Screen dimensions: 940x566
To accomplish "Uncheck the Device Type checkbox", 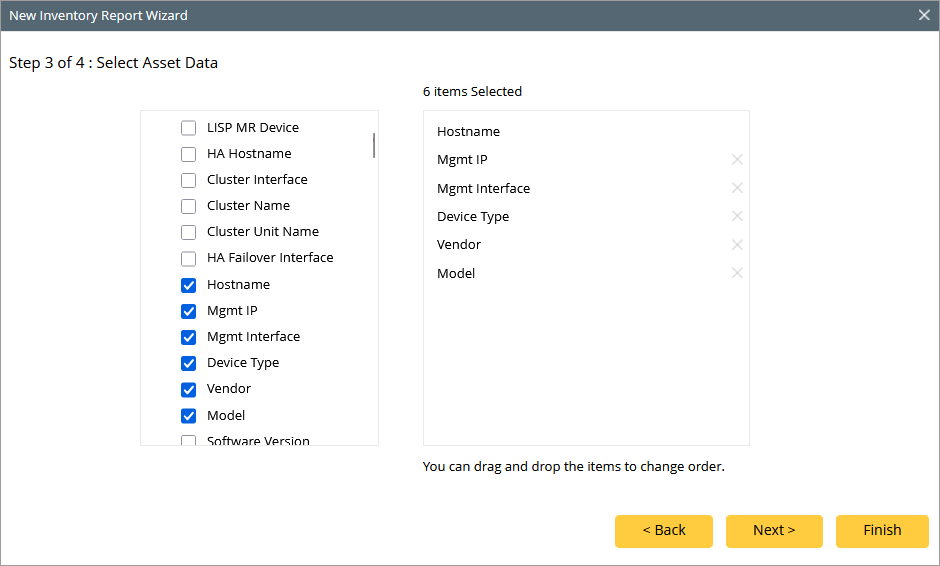I will [x=188, y=363].
